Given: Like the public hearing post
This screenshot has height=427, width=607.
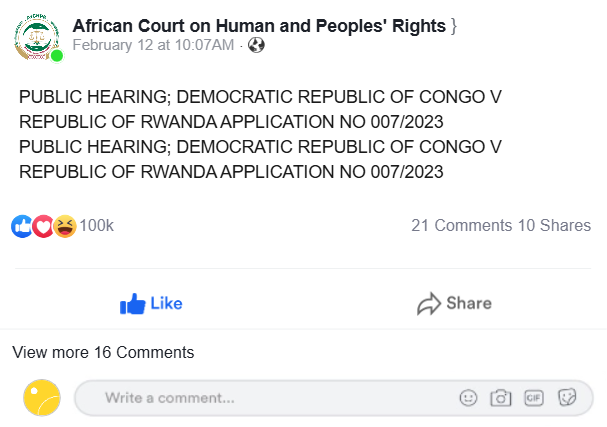Looking at the screenshot, I should pyautogui.click(x=151, y=303).
